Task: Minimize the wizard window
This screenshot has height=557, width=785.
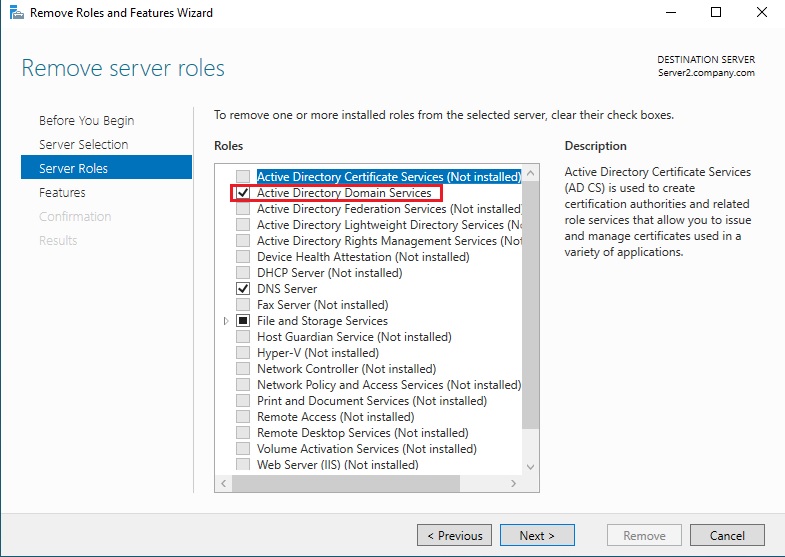Action: 670,13
